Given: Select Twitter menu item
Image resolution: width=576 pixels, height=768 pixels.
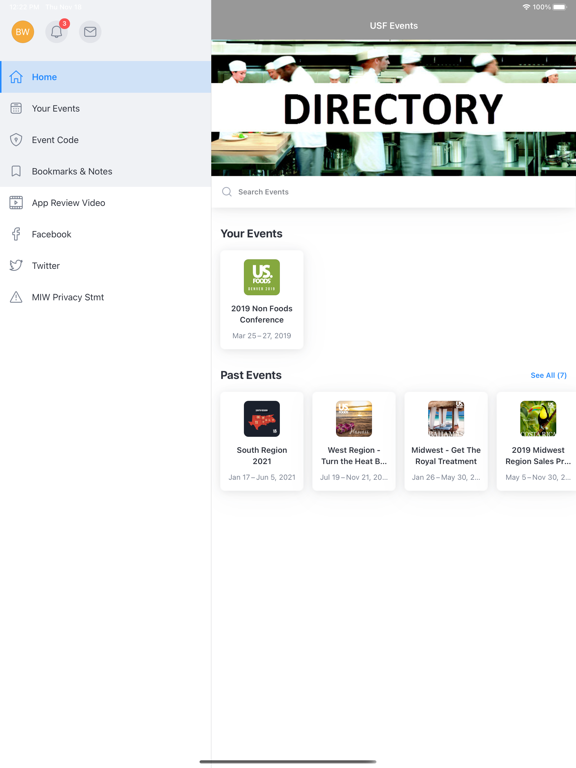Looking at the screenshot, I should point(106,265).
